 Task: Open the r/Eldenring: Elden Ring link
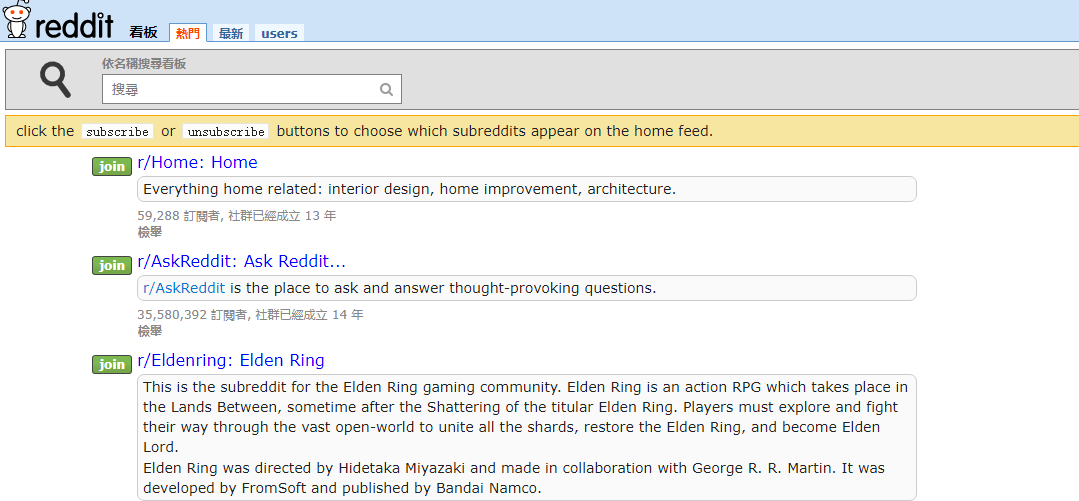(231, 361)
